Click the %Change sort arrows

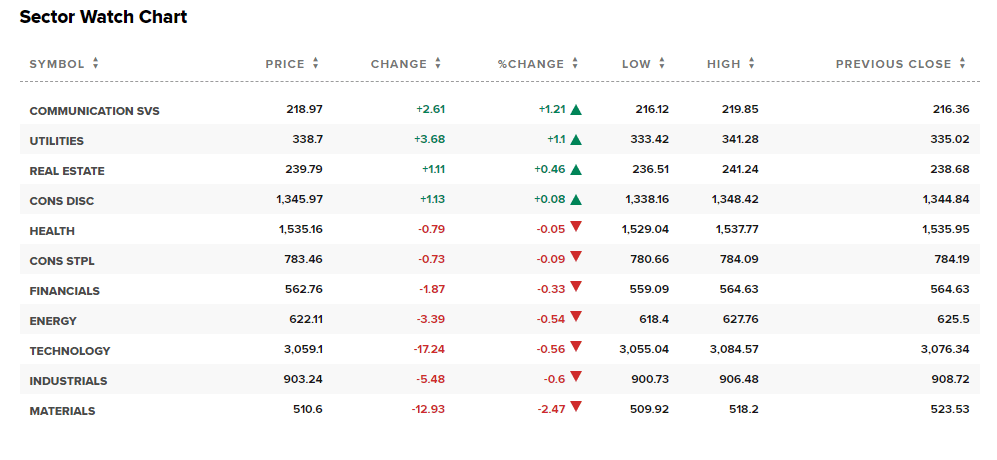576,64
